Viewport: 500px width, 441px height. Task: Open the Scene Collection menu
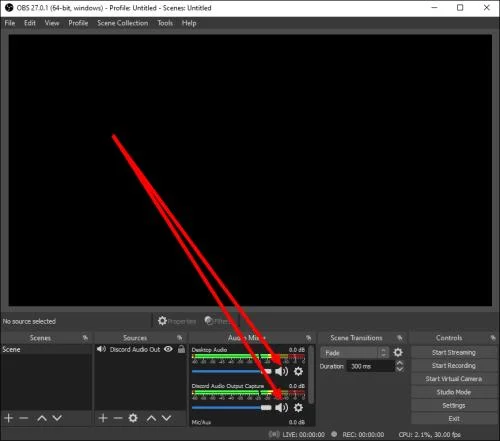(122, 23)
